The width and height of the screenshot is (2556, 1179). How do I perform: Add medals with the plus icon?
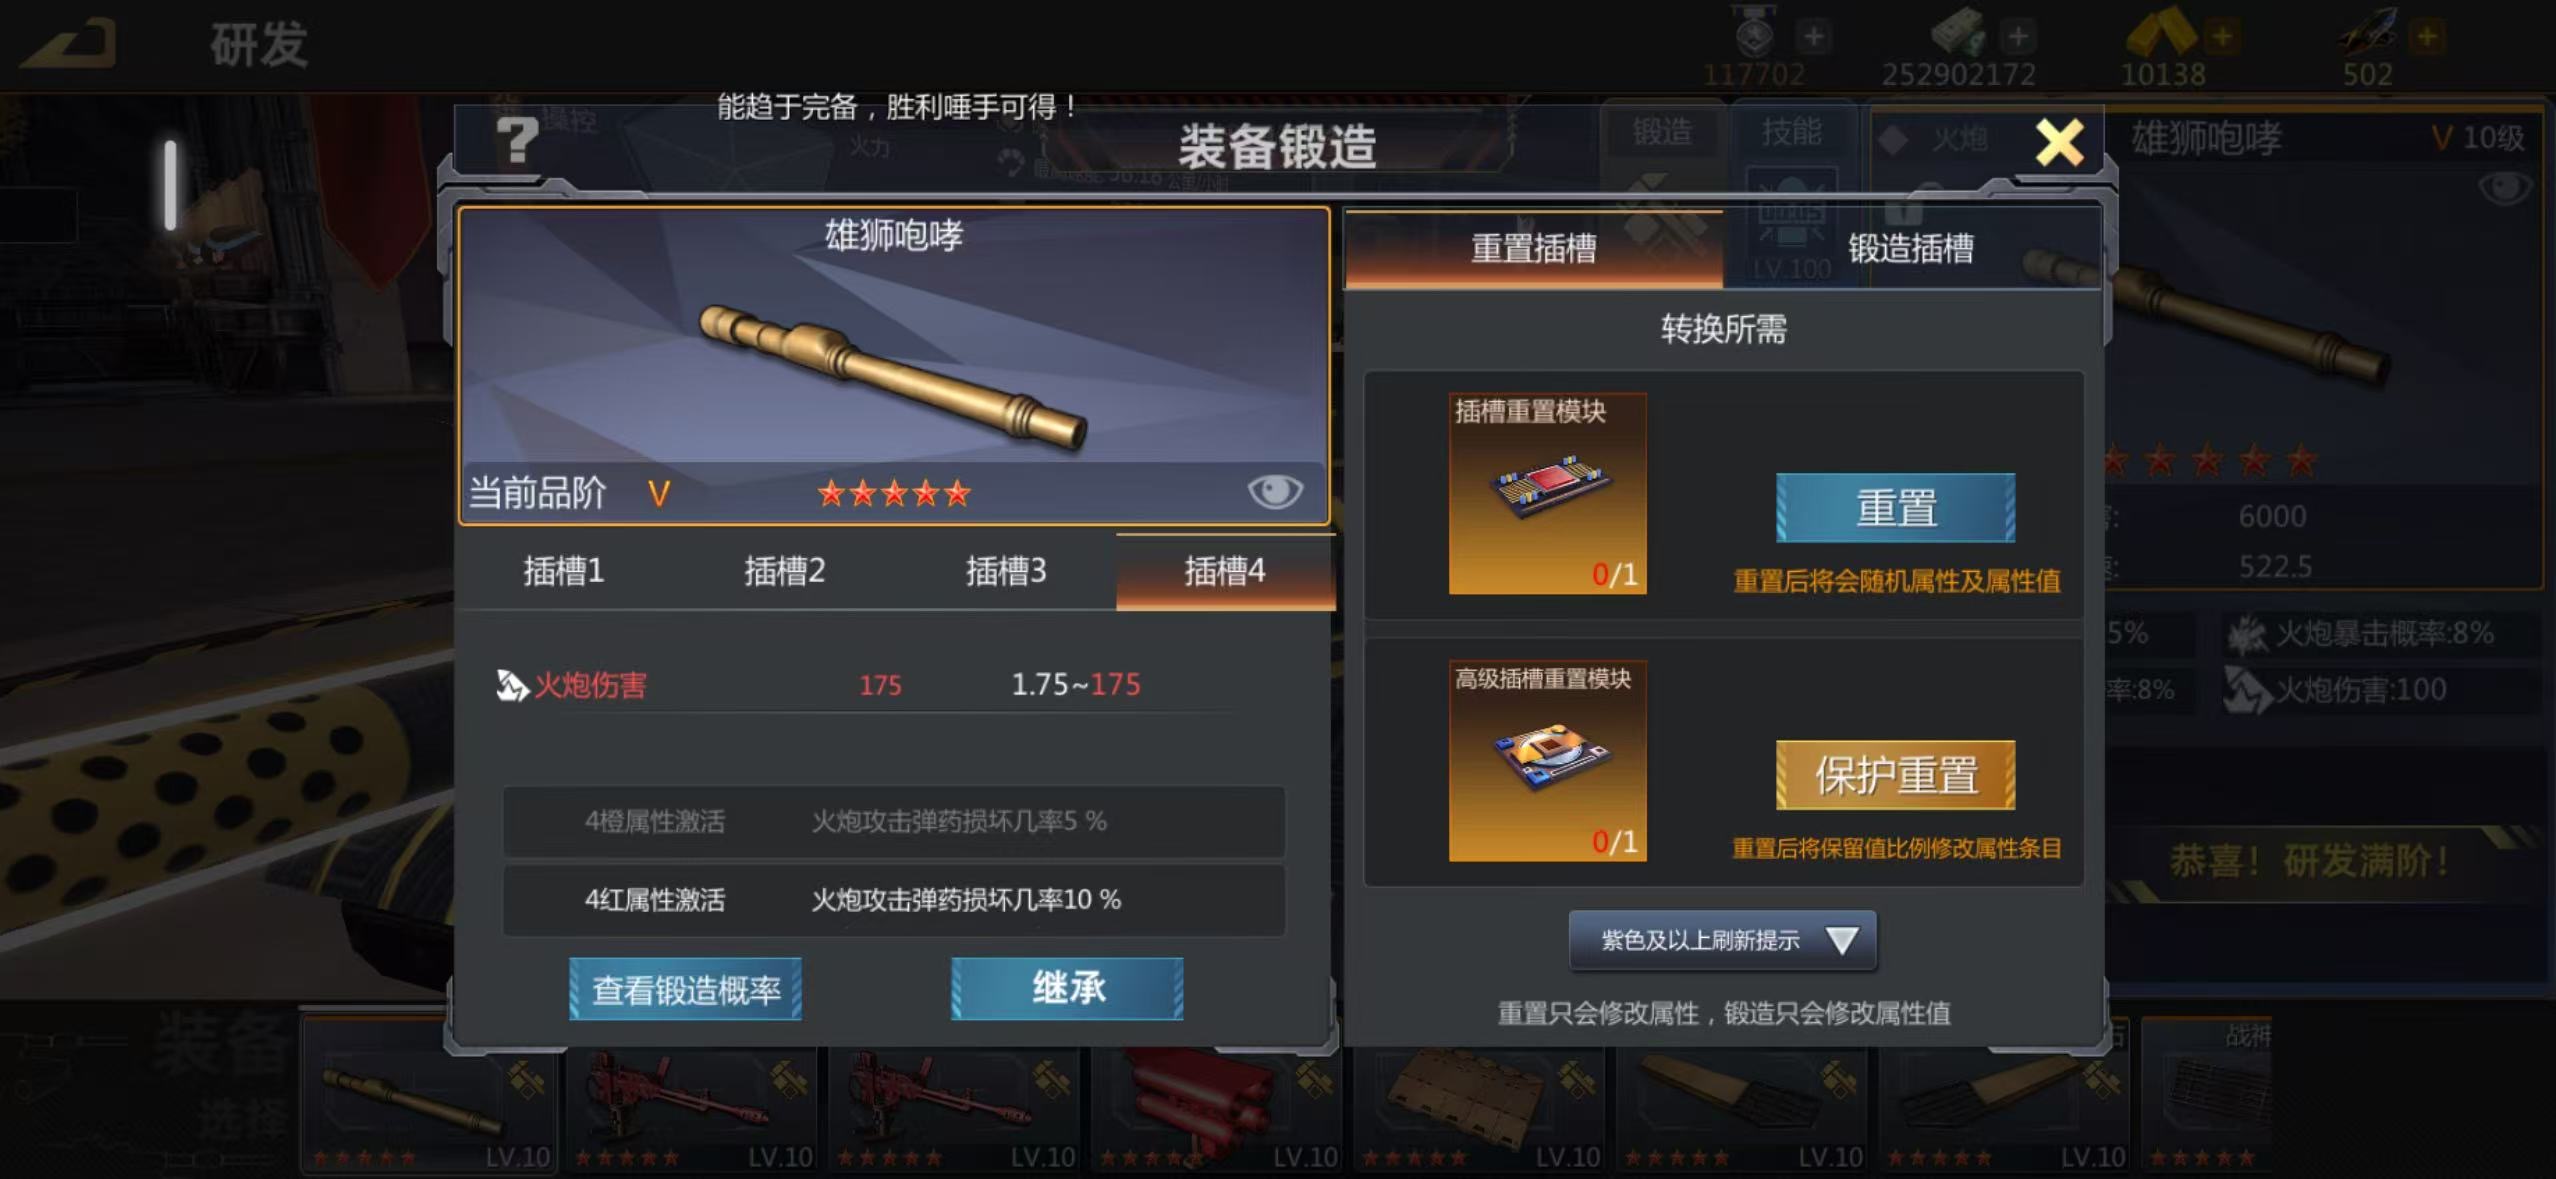point(1813,37)
